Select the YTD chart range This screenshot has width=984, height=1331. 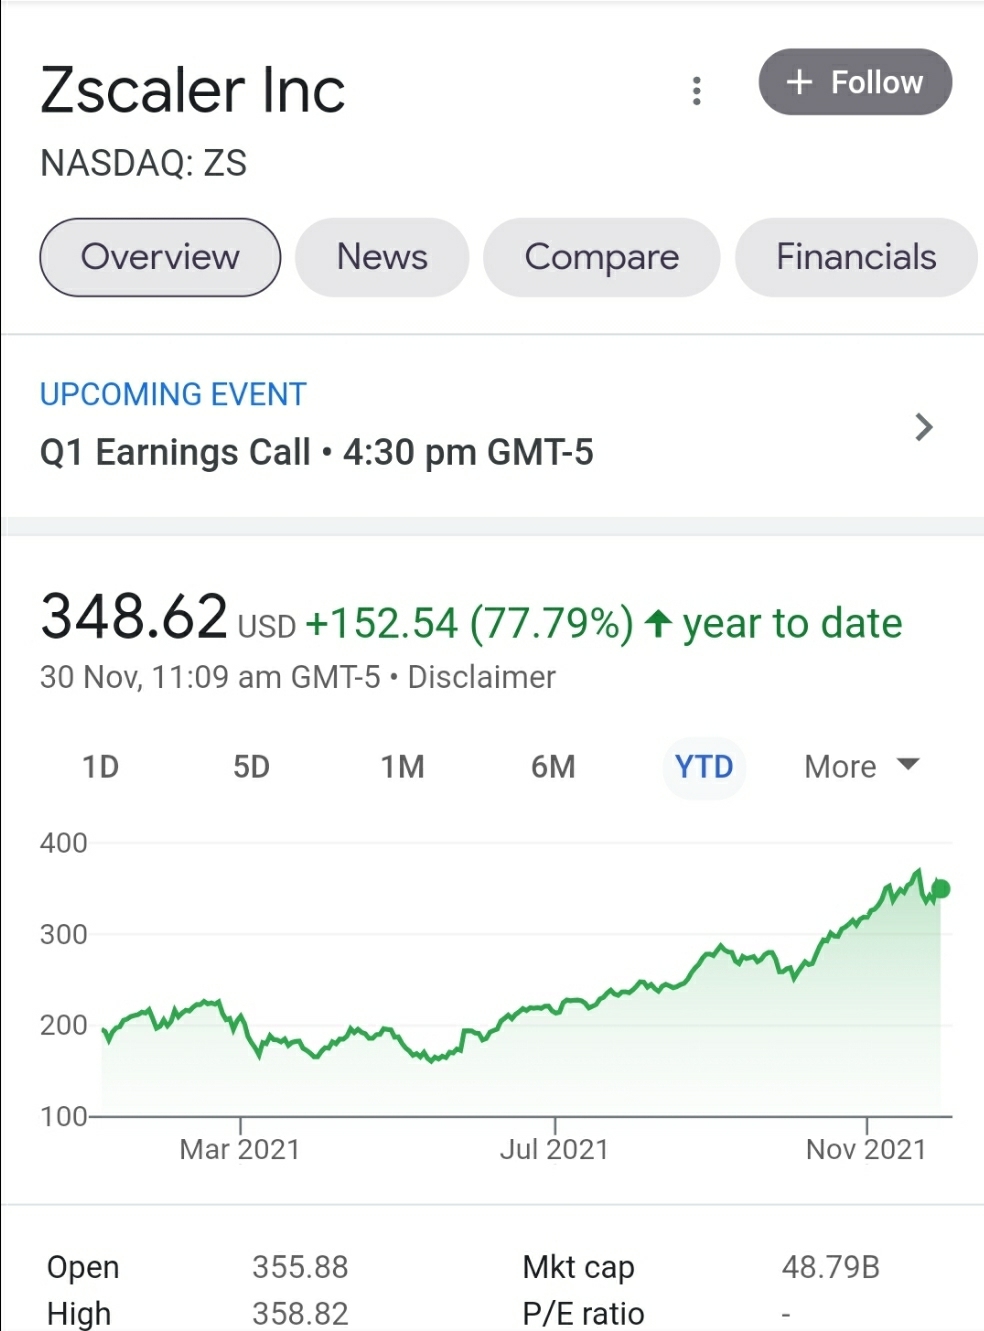[704, 767]
